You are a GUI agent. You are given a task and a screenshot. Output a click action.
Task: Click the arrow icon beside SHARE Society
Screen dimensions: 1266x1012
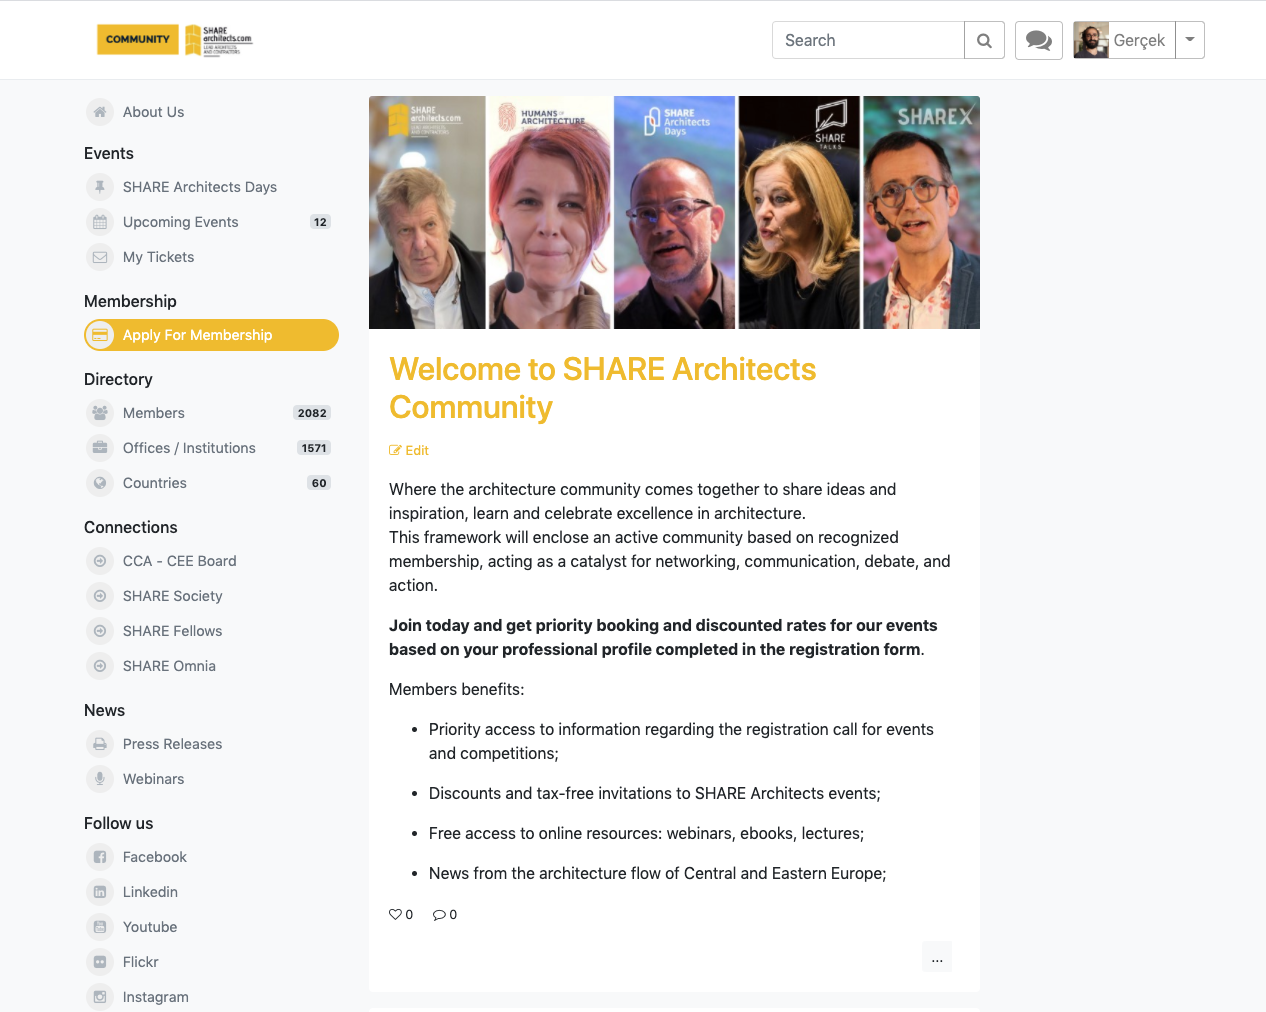(100, 596)
